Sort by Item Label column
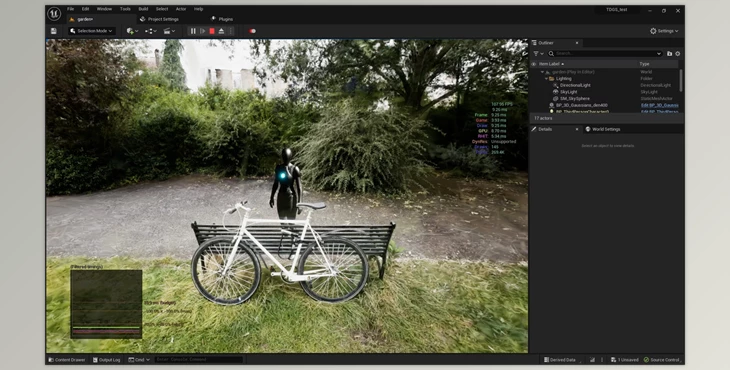 pos(551,64)
